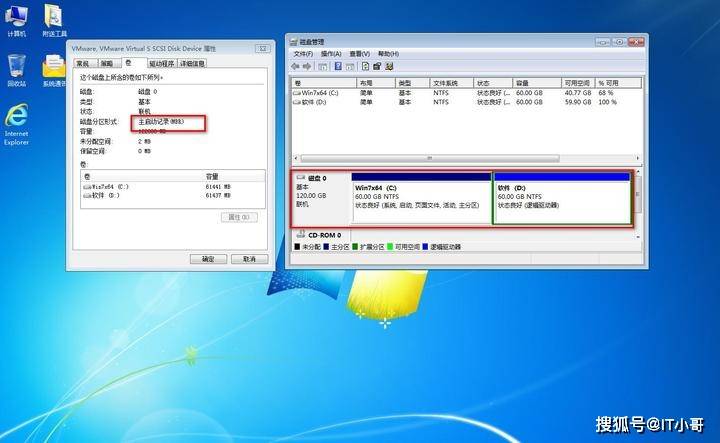Select the 系统通 folder icon on the desktop
The image size is (720, 443).
point(54,70)
